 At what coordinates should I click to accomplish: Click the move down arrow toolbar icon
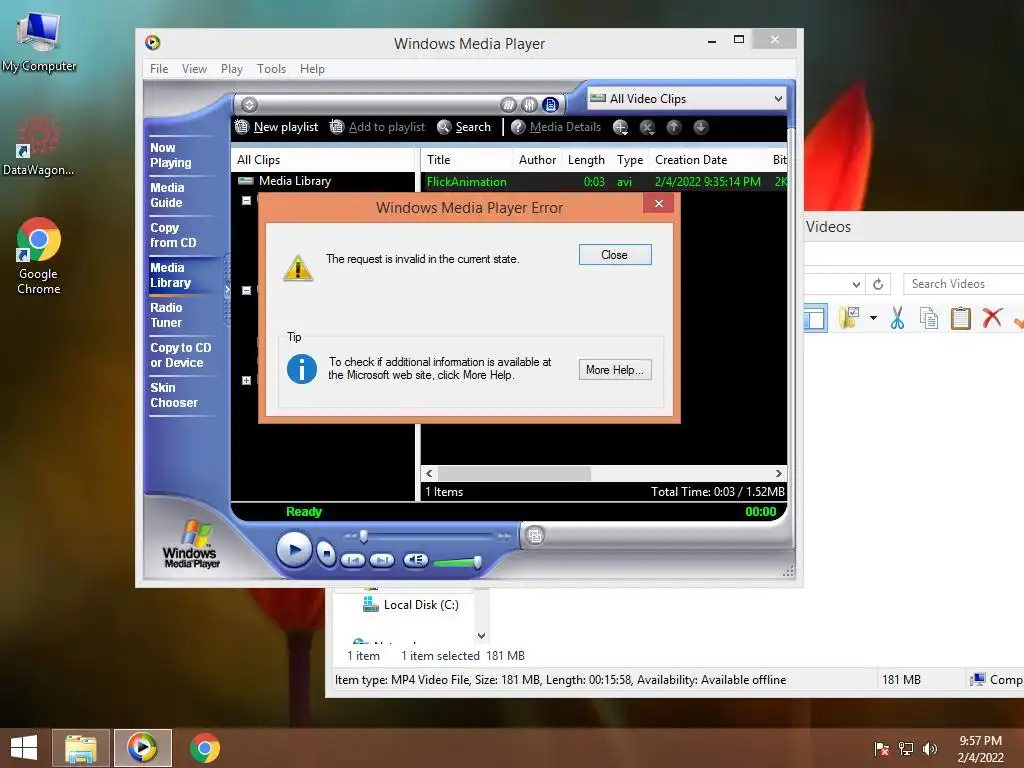[x=701, y=127]
